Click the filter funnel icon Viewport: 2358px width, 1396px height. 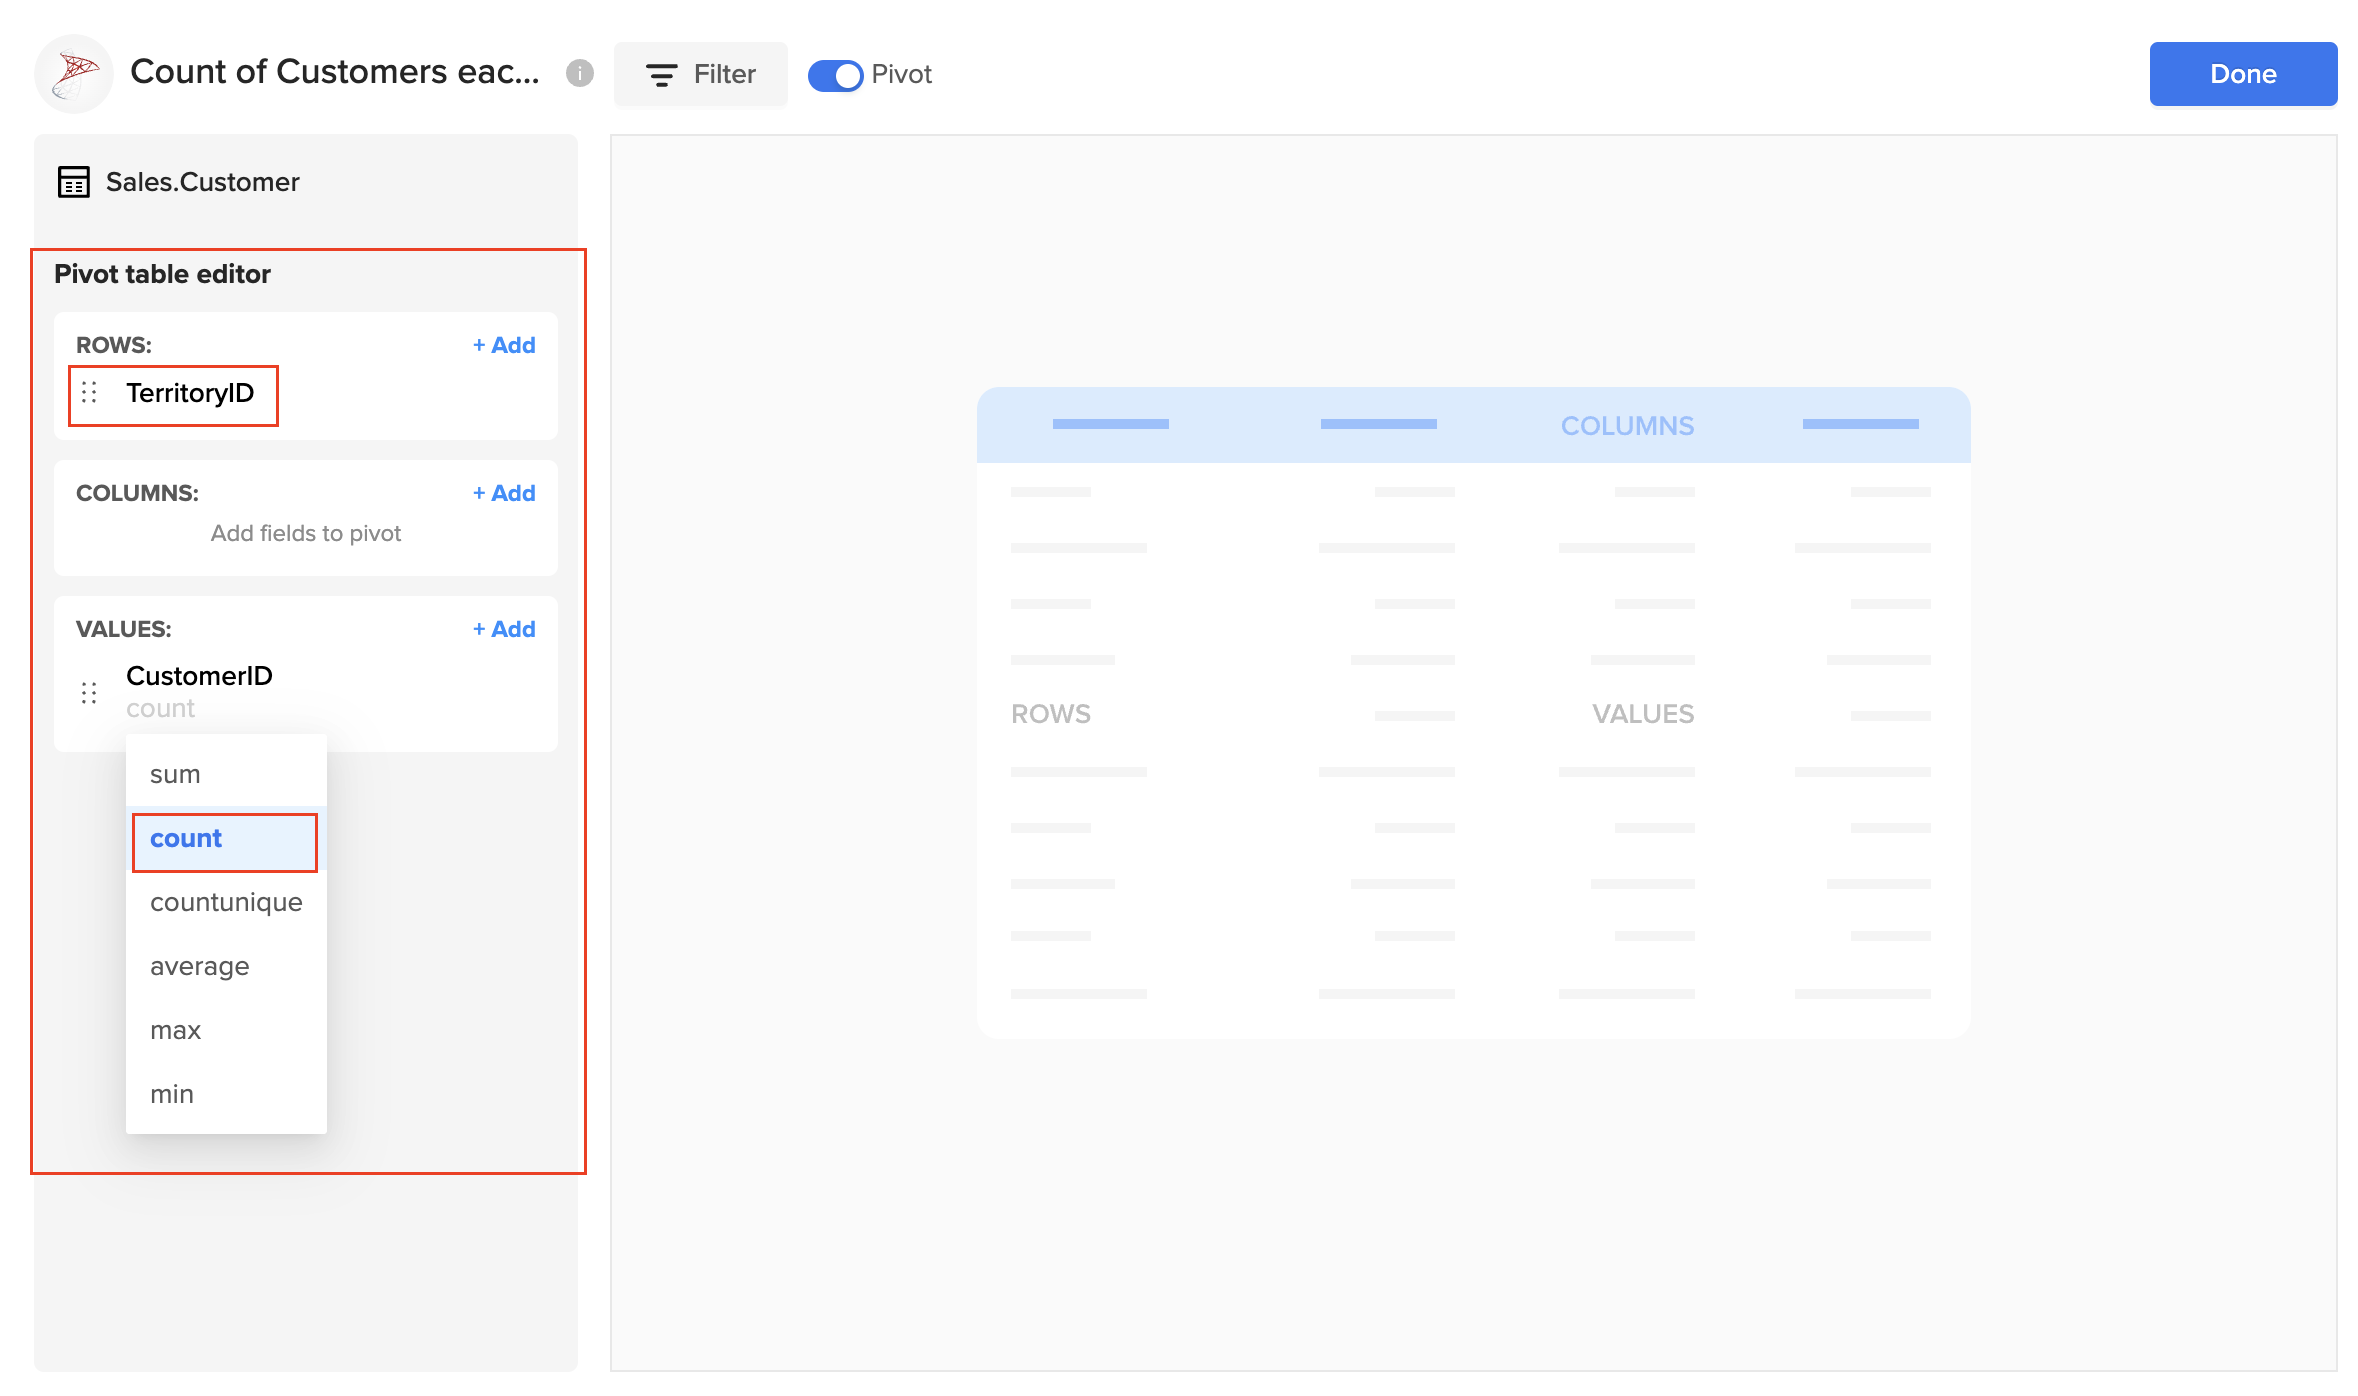click(x=661, y=75)
